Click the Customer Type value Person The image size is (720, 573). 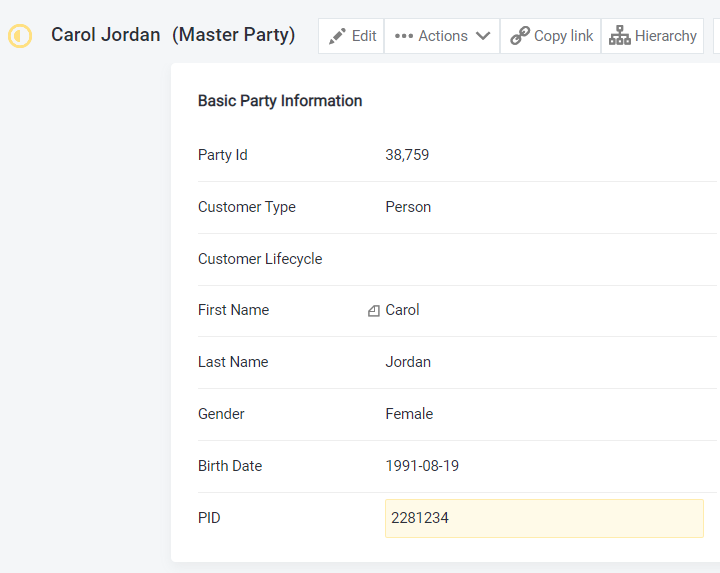pyautogui.click(x=408, y=207)
